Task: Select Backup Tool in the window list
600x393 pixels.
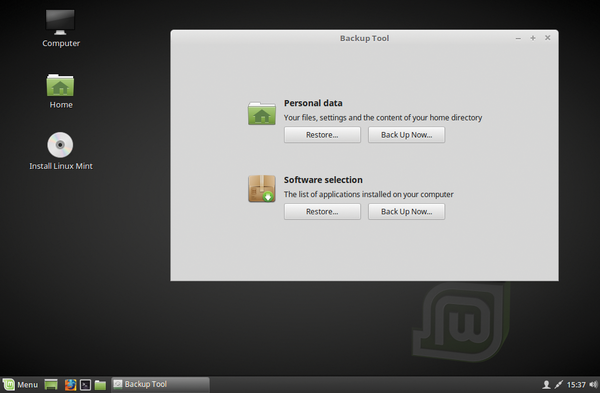Action: [160, 385]
